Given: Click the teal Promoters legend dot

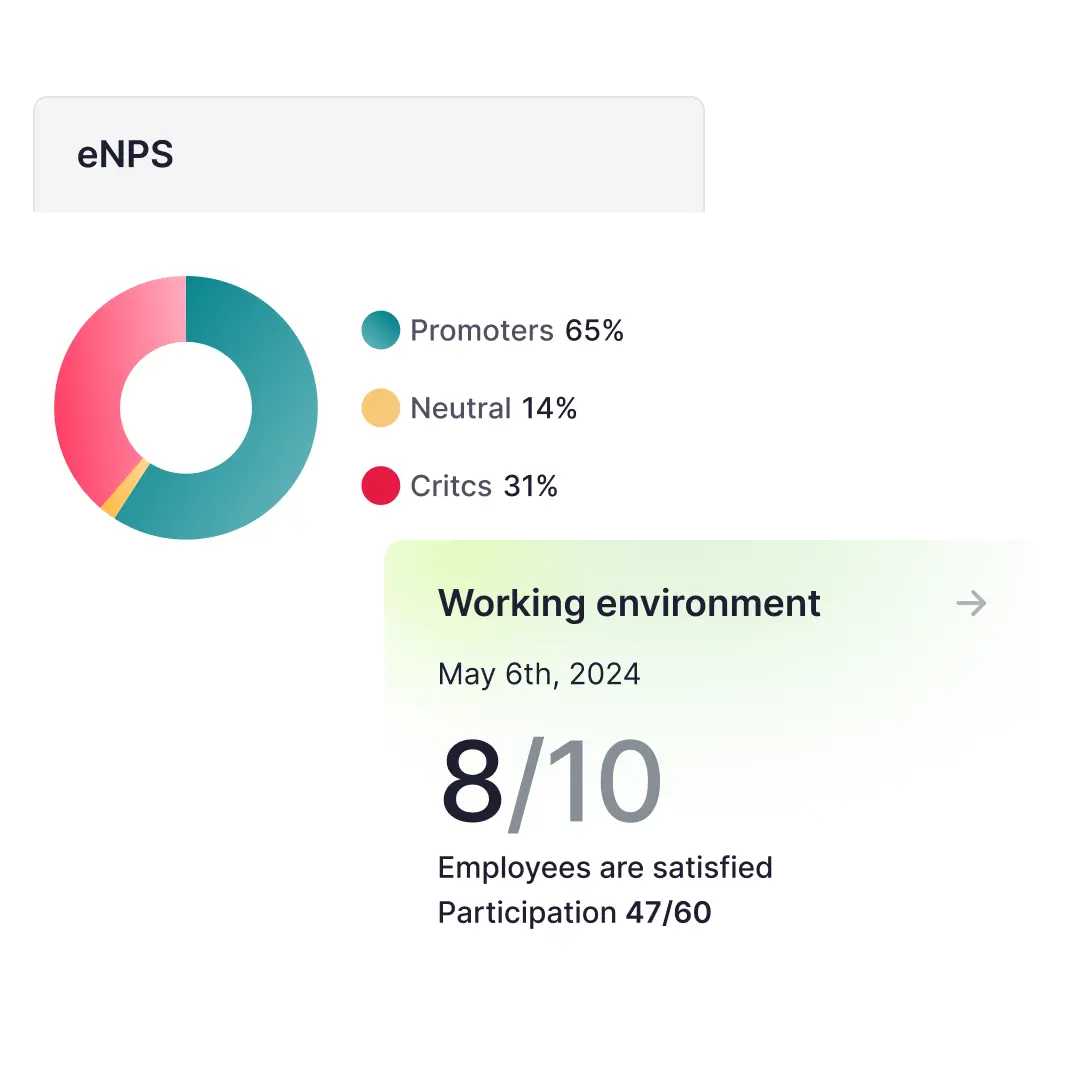Looking at the screenshot, I should tap(380, 330).
